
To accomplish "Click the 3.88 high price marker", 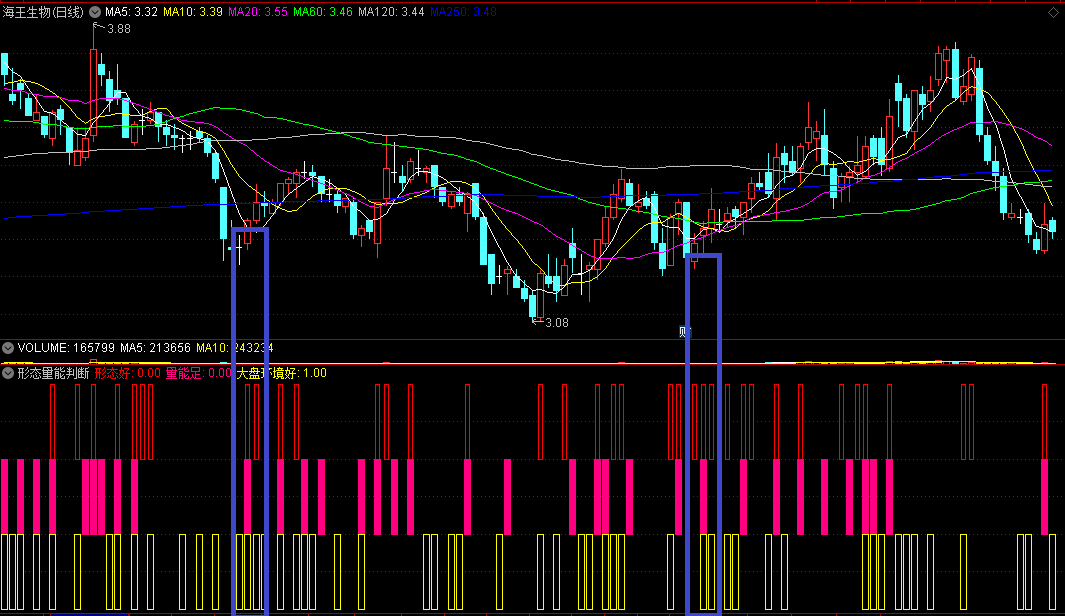I will (119, 29).
